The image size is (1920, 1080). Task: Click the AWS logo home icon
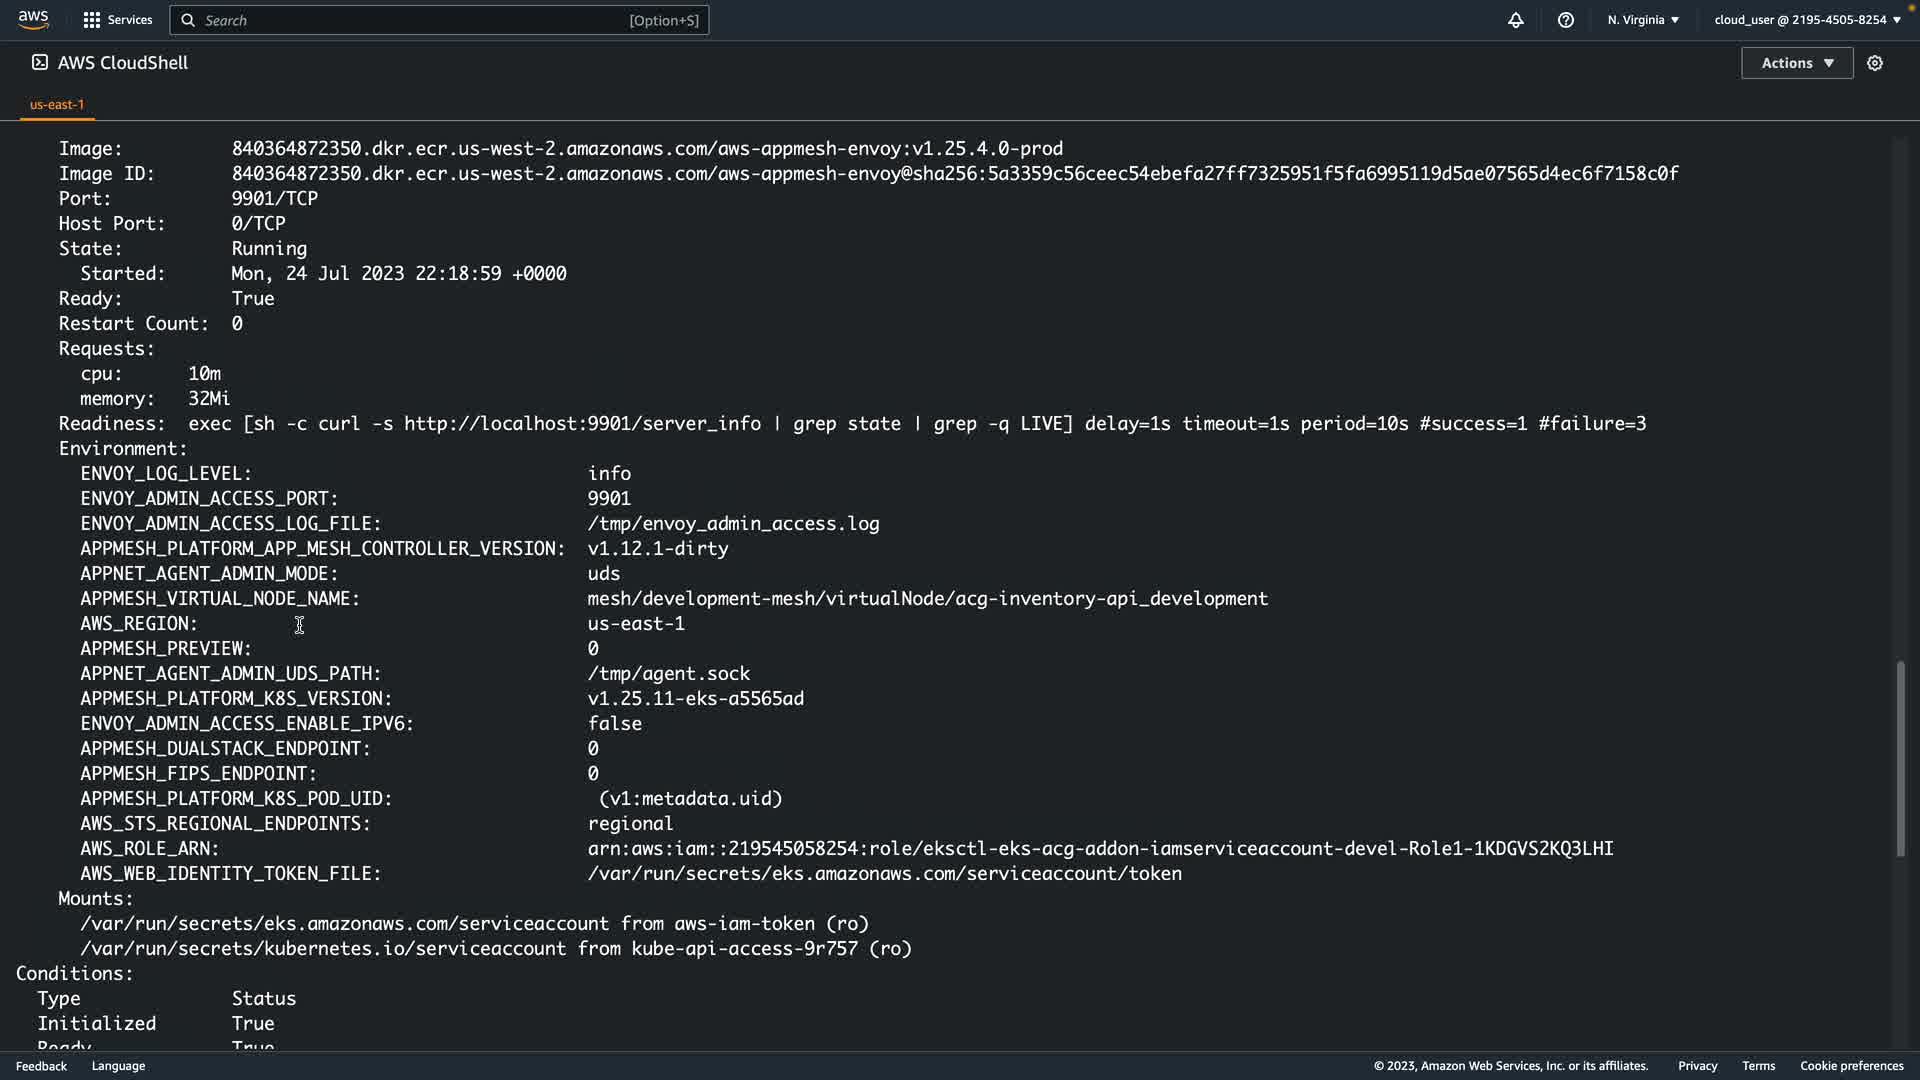tap(33, 19)
